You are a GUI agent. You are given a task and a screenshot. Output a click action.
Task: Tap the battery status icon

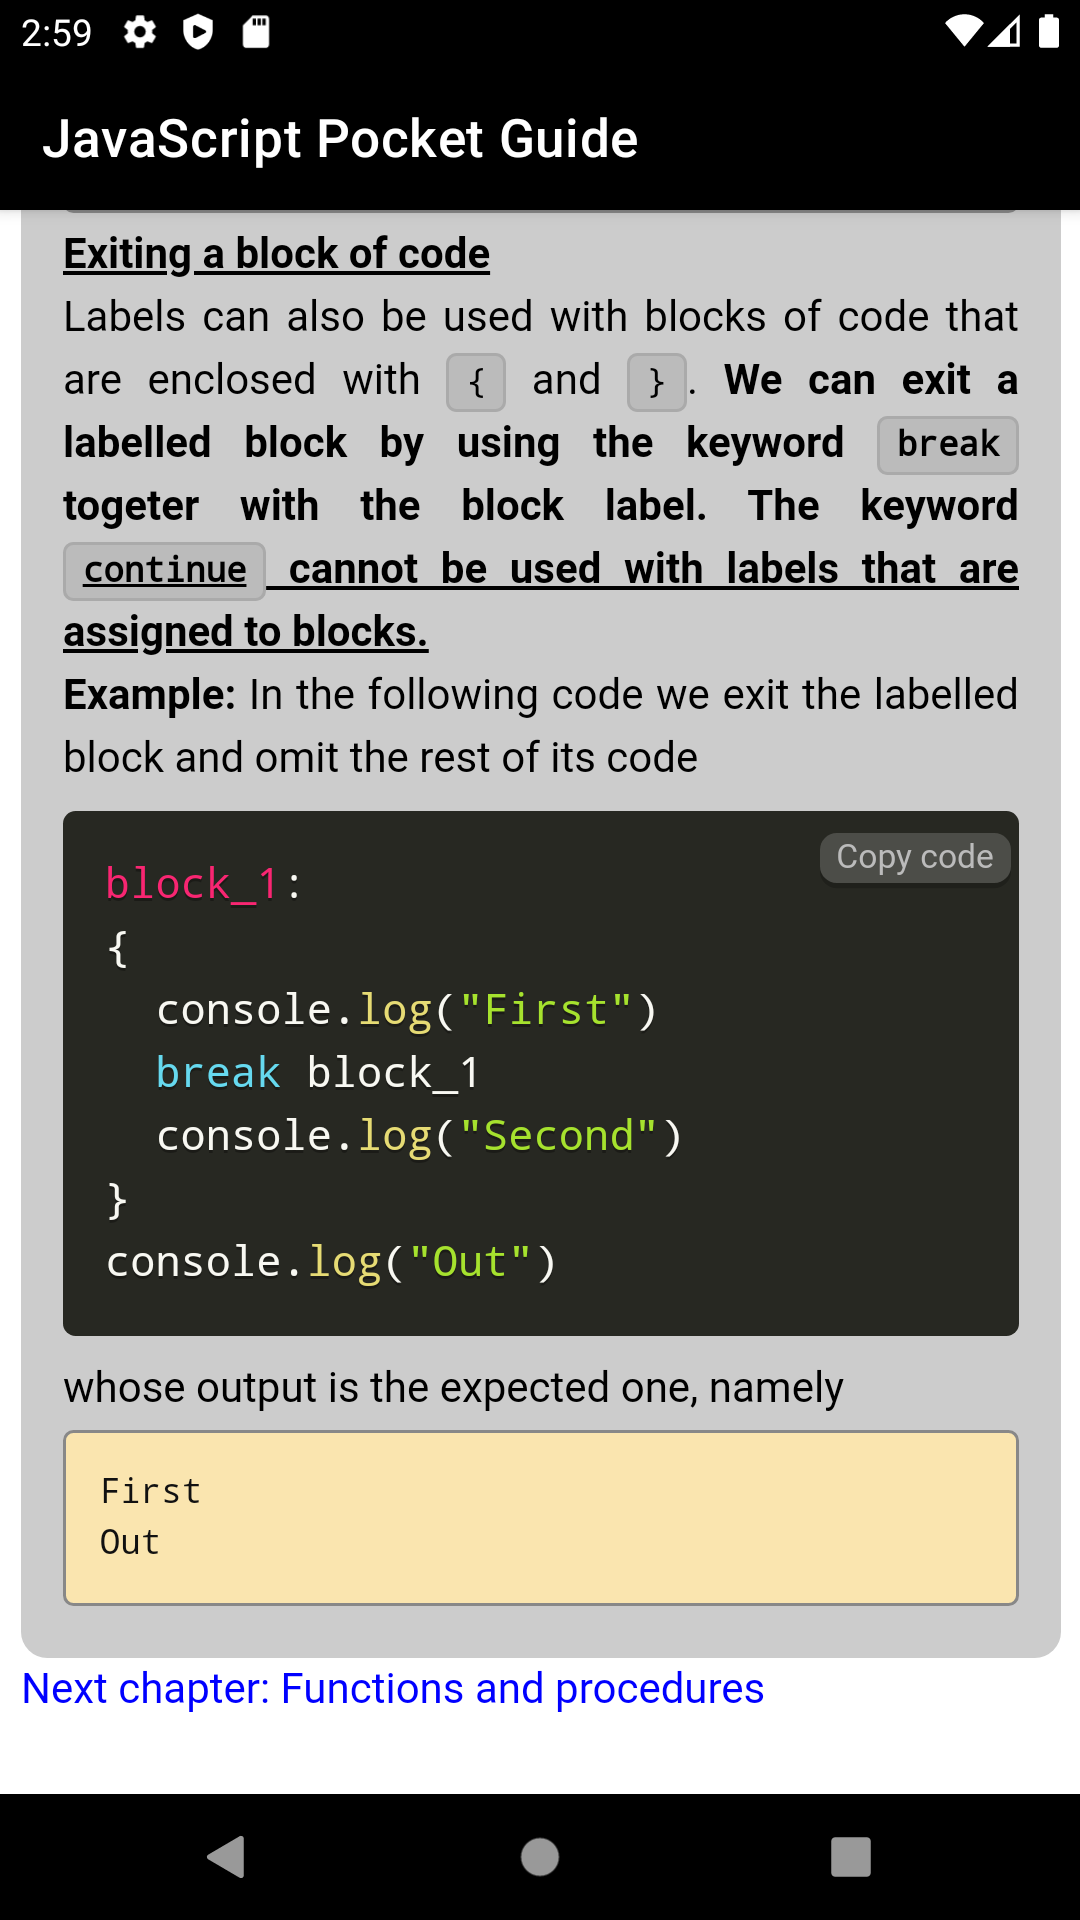1049,32
